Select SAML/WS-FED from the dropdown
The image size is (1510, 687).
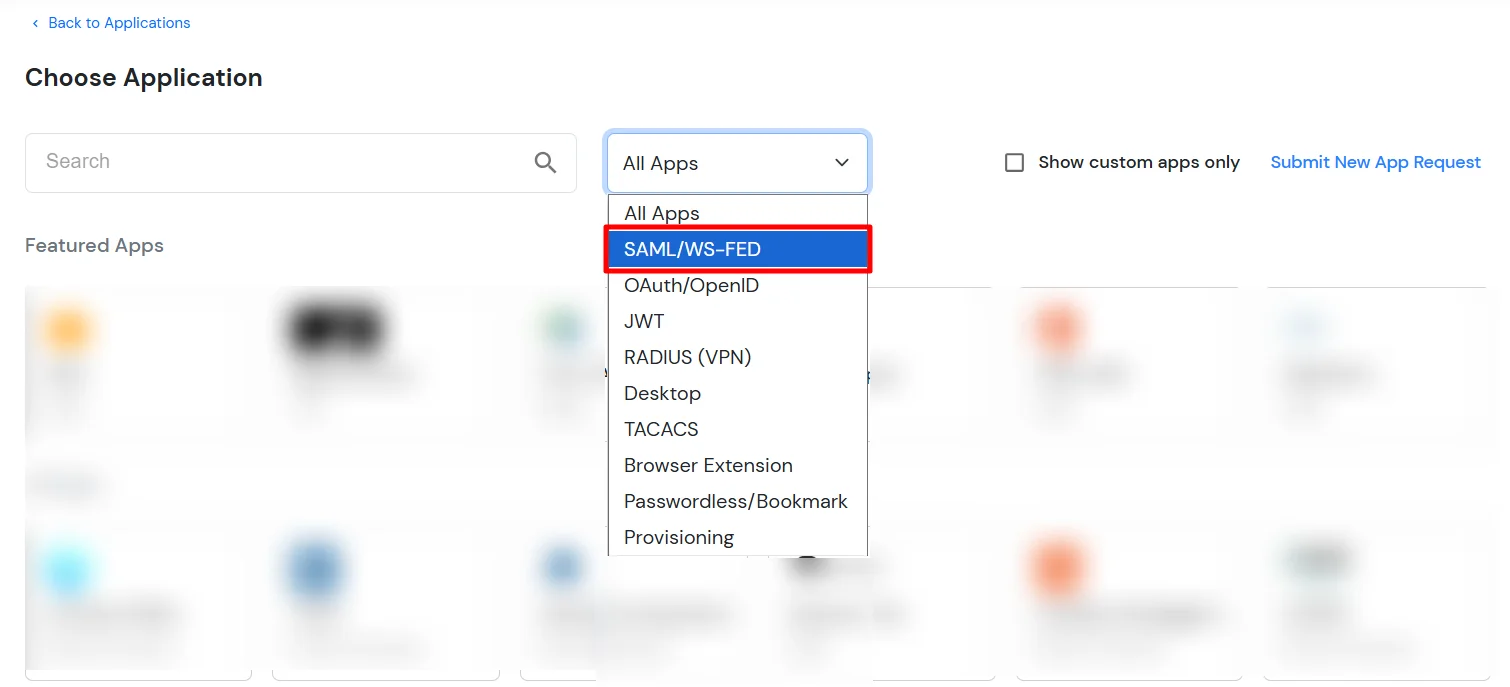tap(692, 249)
